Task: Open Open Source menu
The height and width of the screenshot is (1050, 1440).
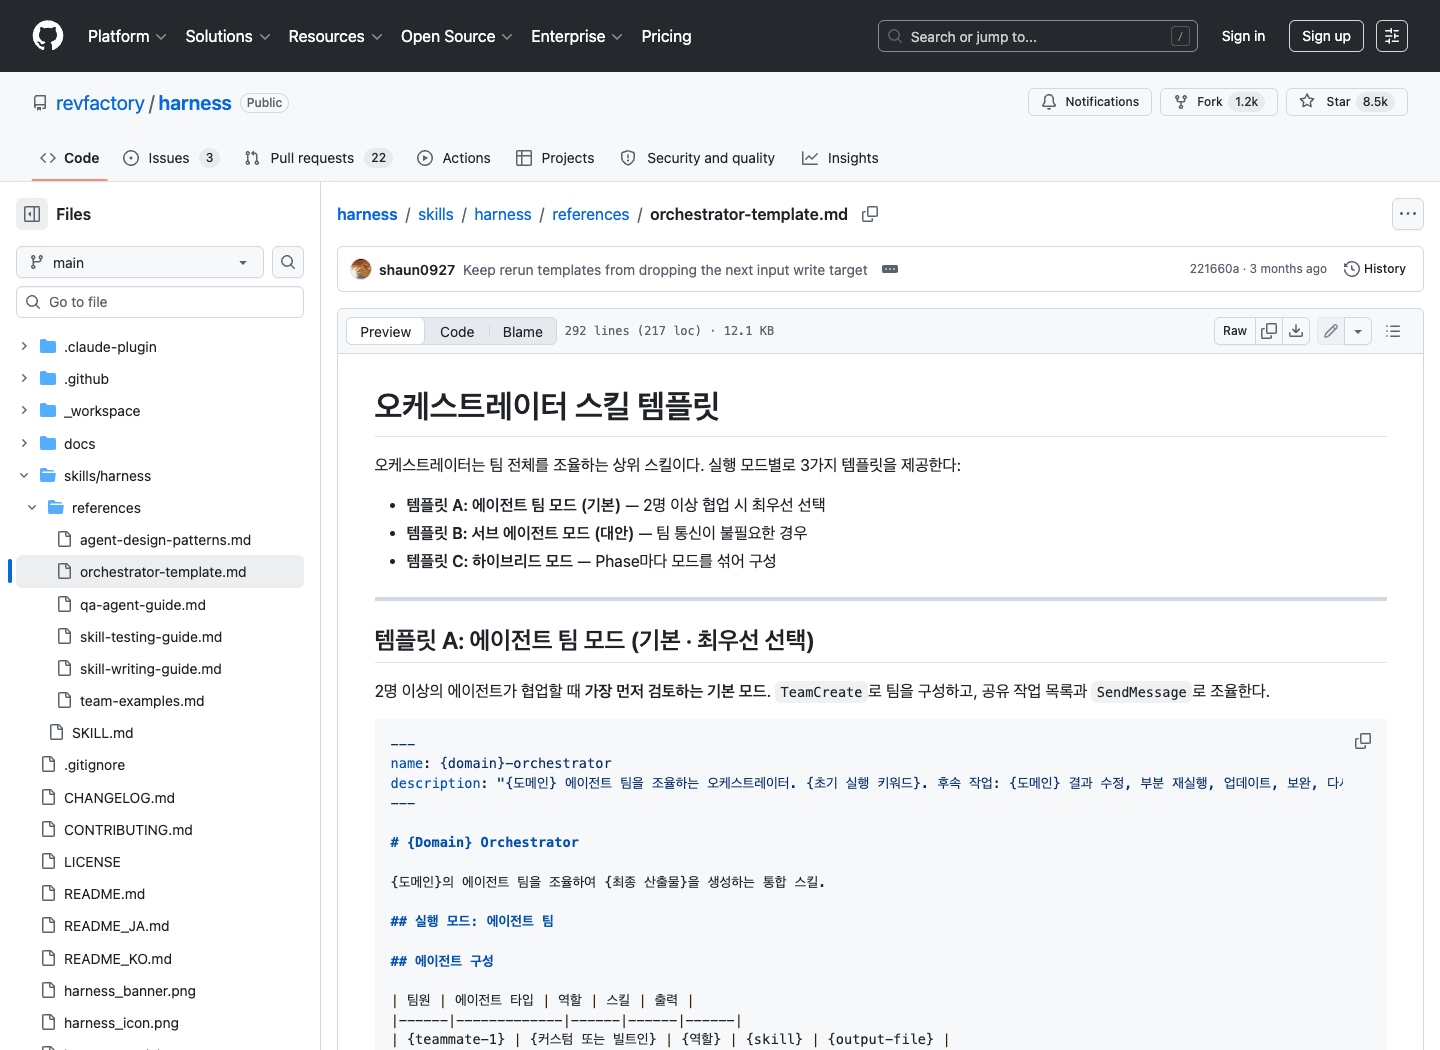Action: click(457, 36)
